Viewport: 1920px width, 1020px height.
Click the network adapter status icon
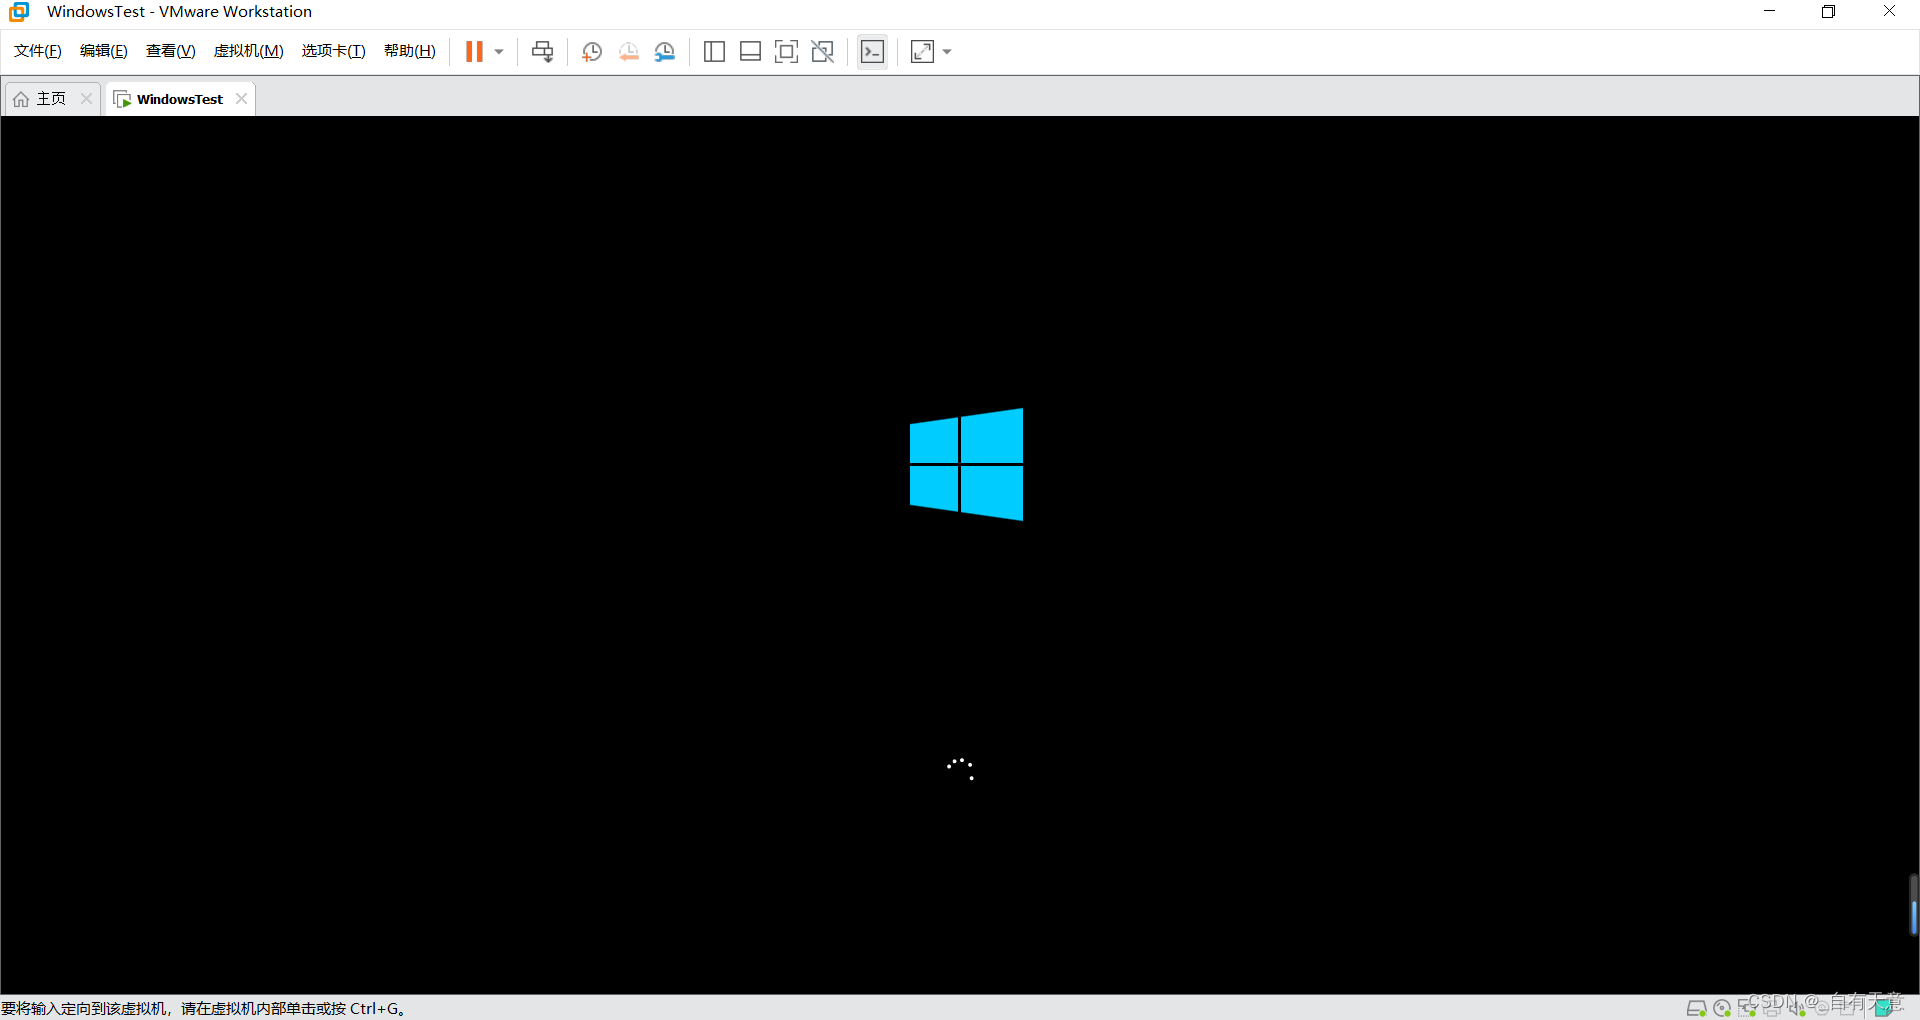(1747, 1008)
